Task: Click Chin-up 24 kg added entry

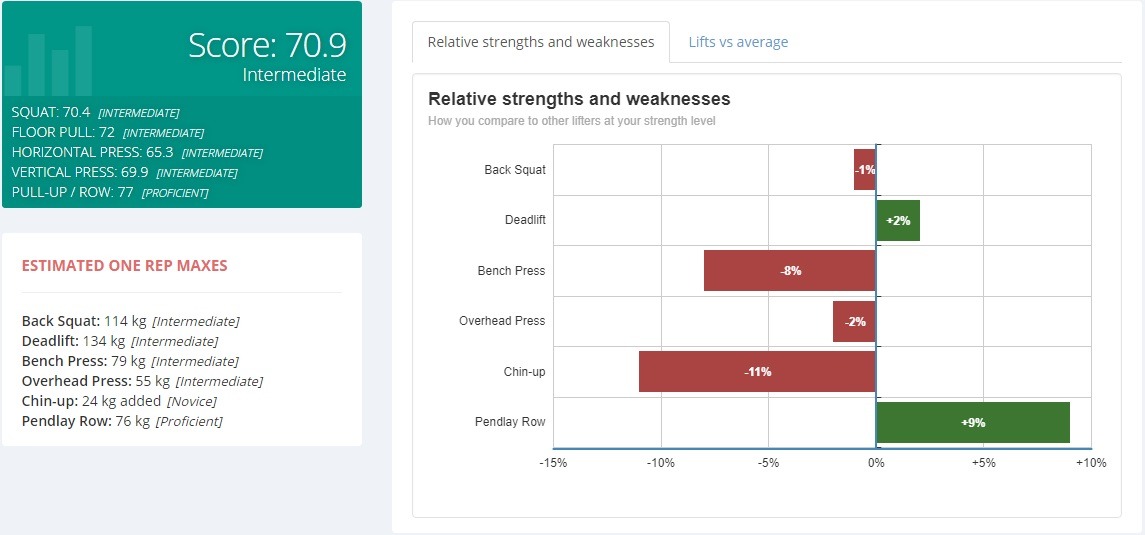Action: pyautogui.click(x=119, y=401)
